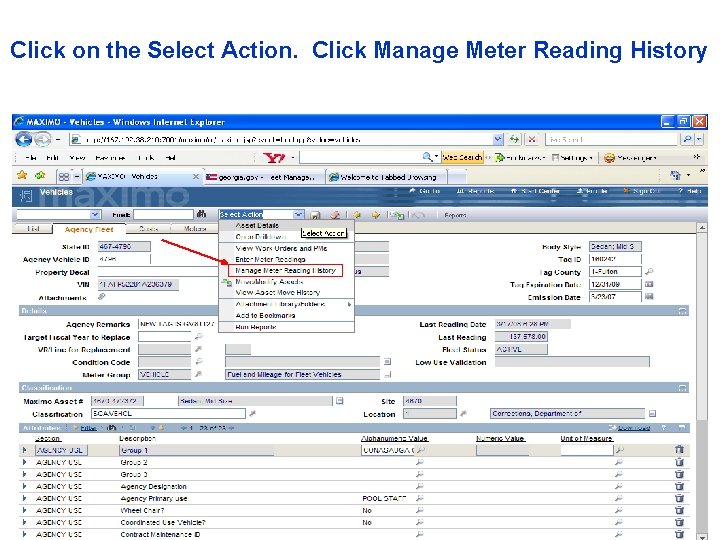This screenshot has width=720, height=540.
Task: Open the Tag Expiration Date calendar icon
Action: coord(649,284)
